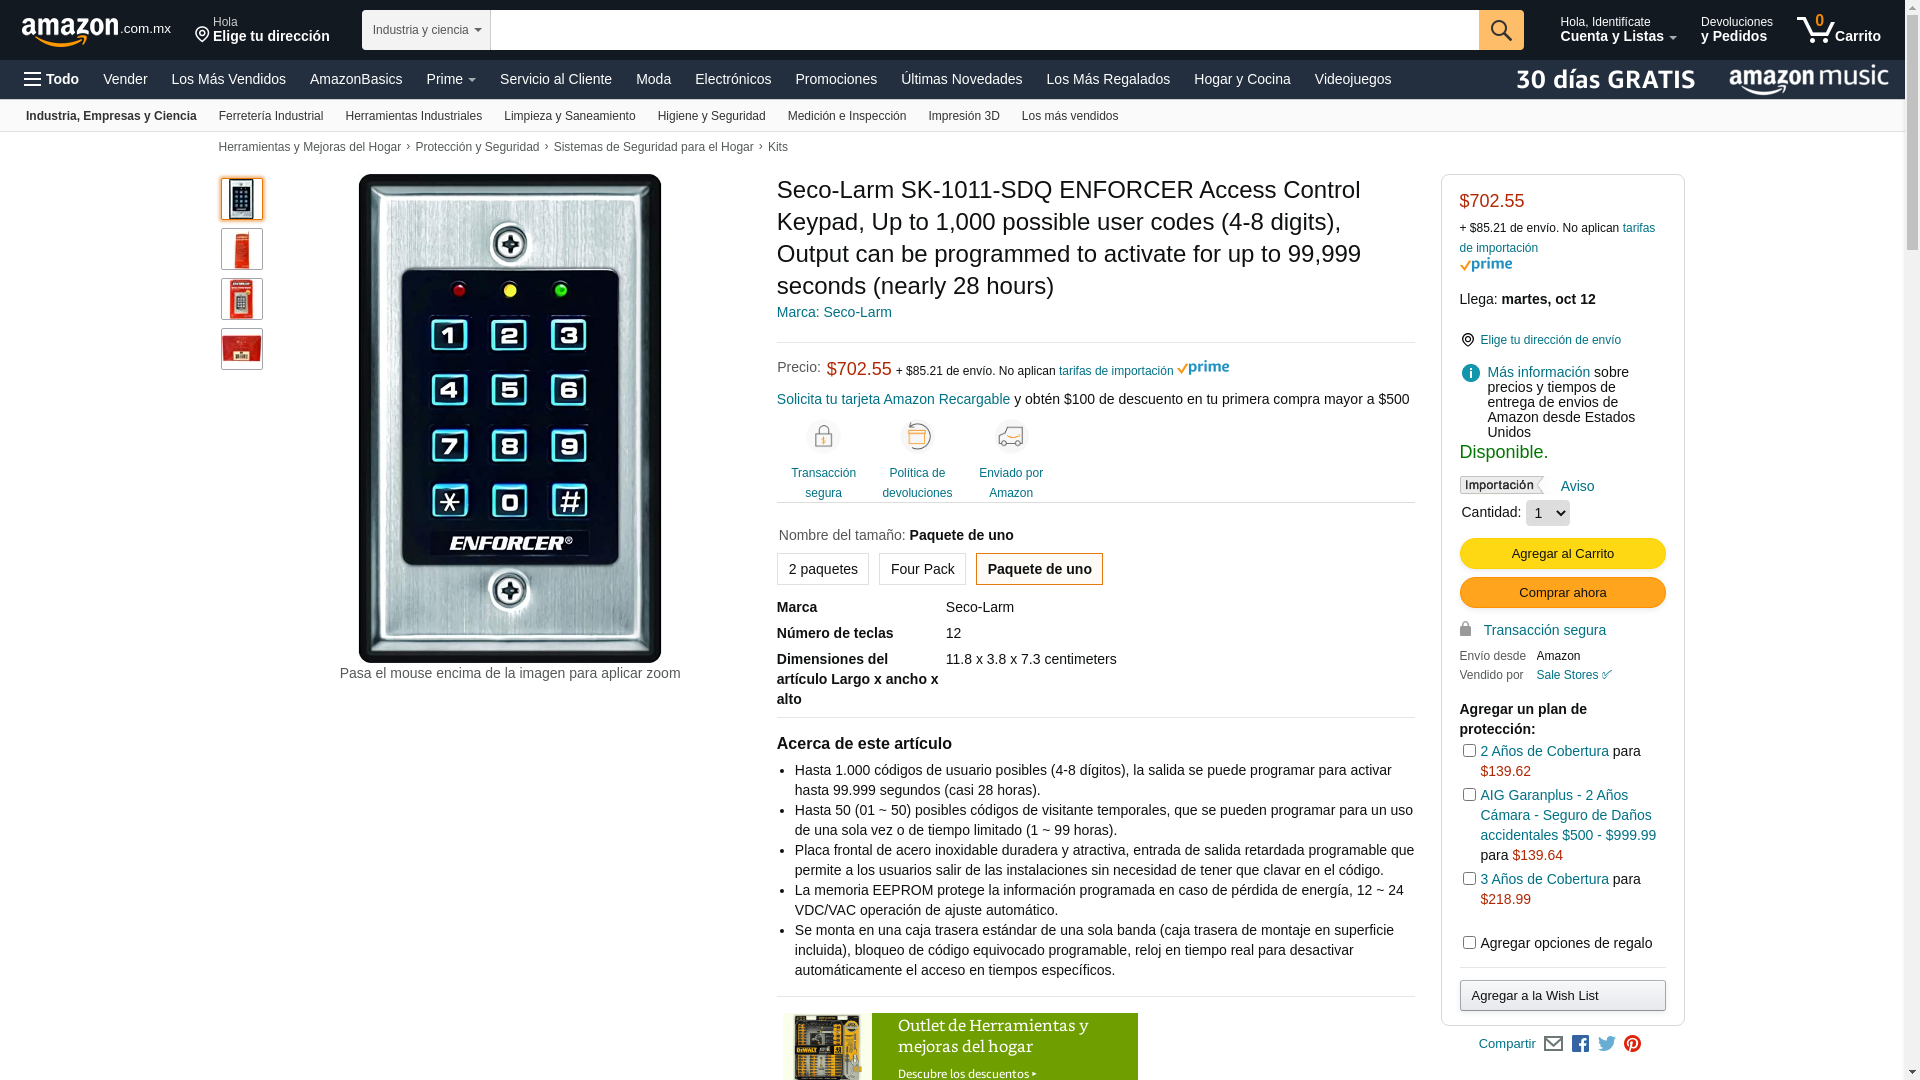Screen dimensions: 1920x1080
Task: Expand Industria y ciencia search category dropdown
Action: 426,30
